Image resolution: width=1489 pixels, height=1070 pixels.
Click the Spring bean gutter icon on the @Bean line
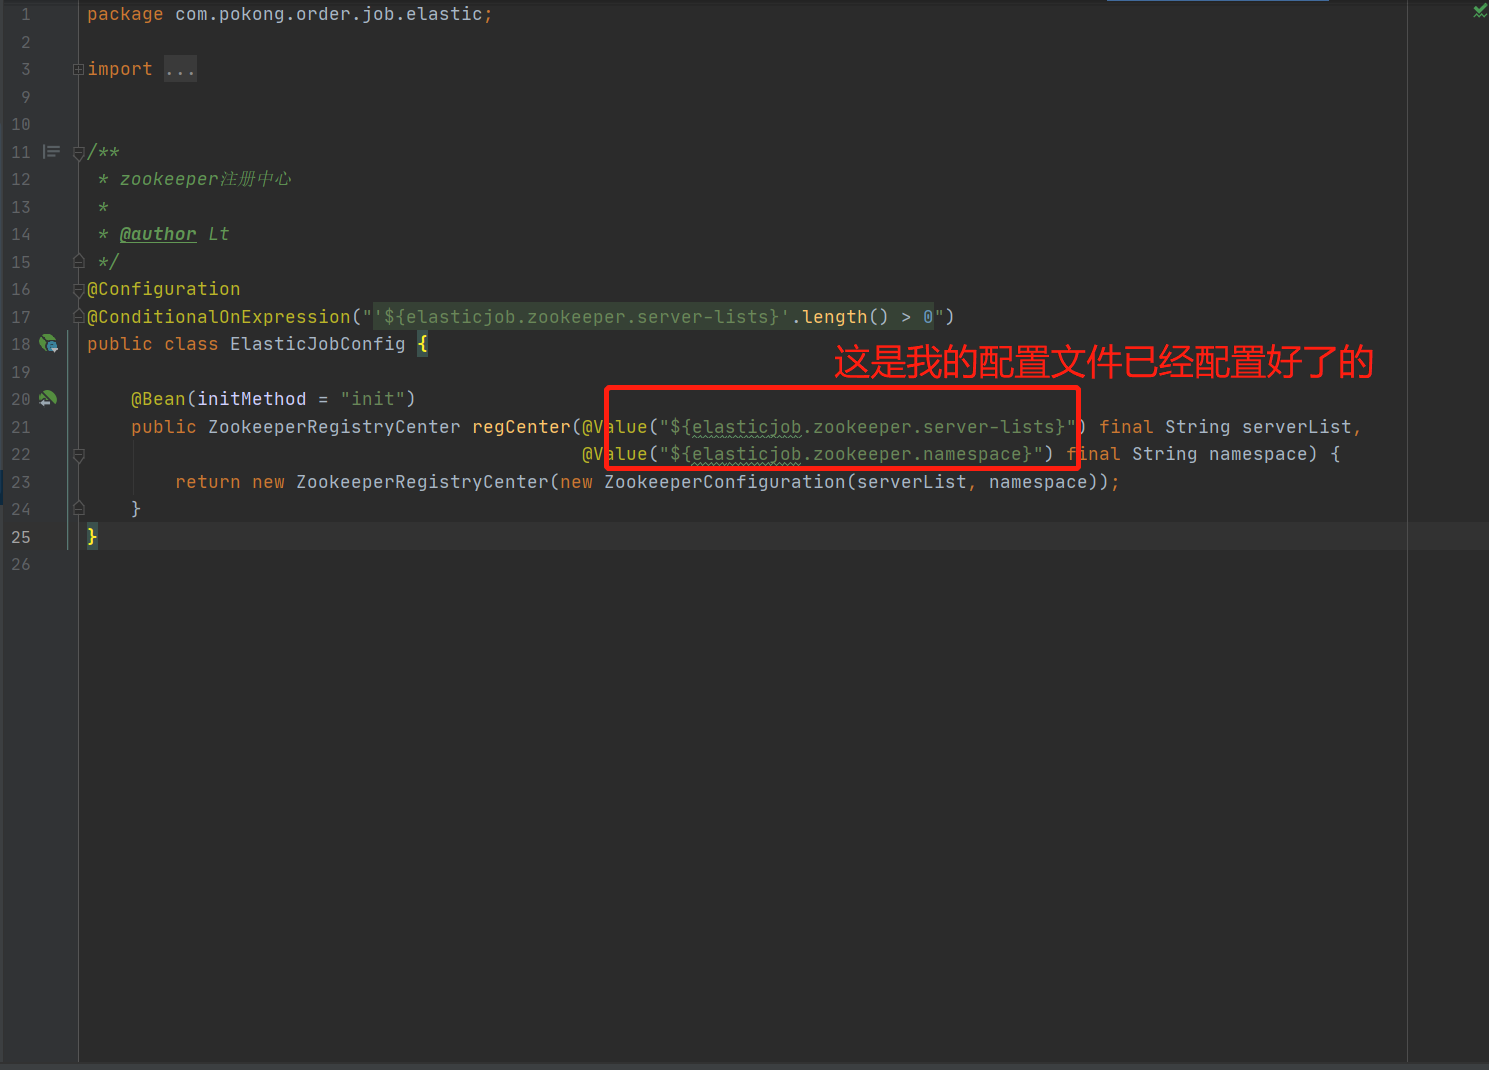[x=47, y=398]
